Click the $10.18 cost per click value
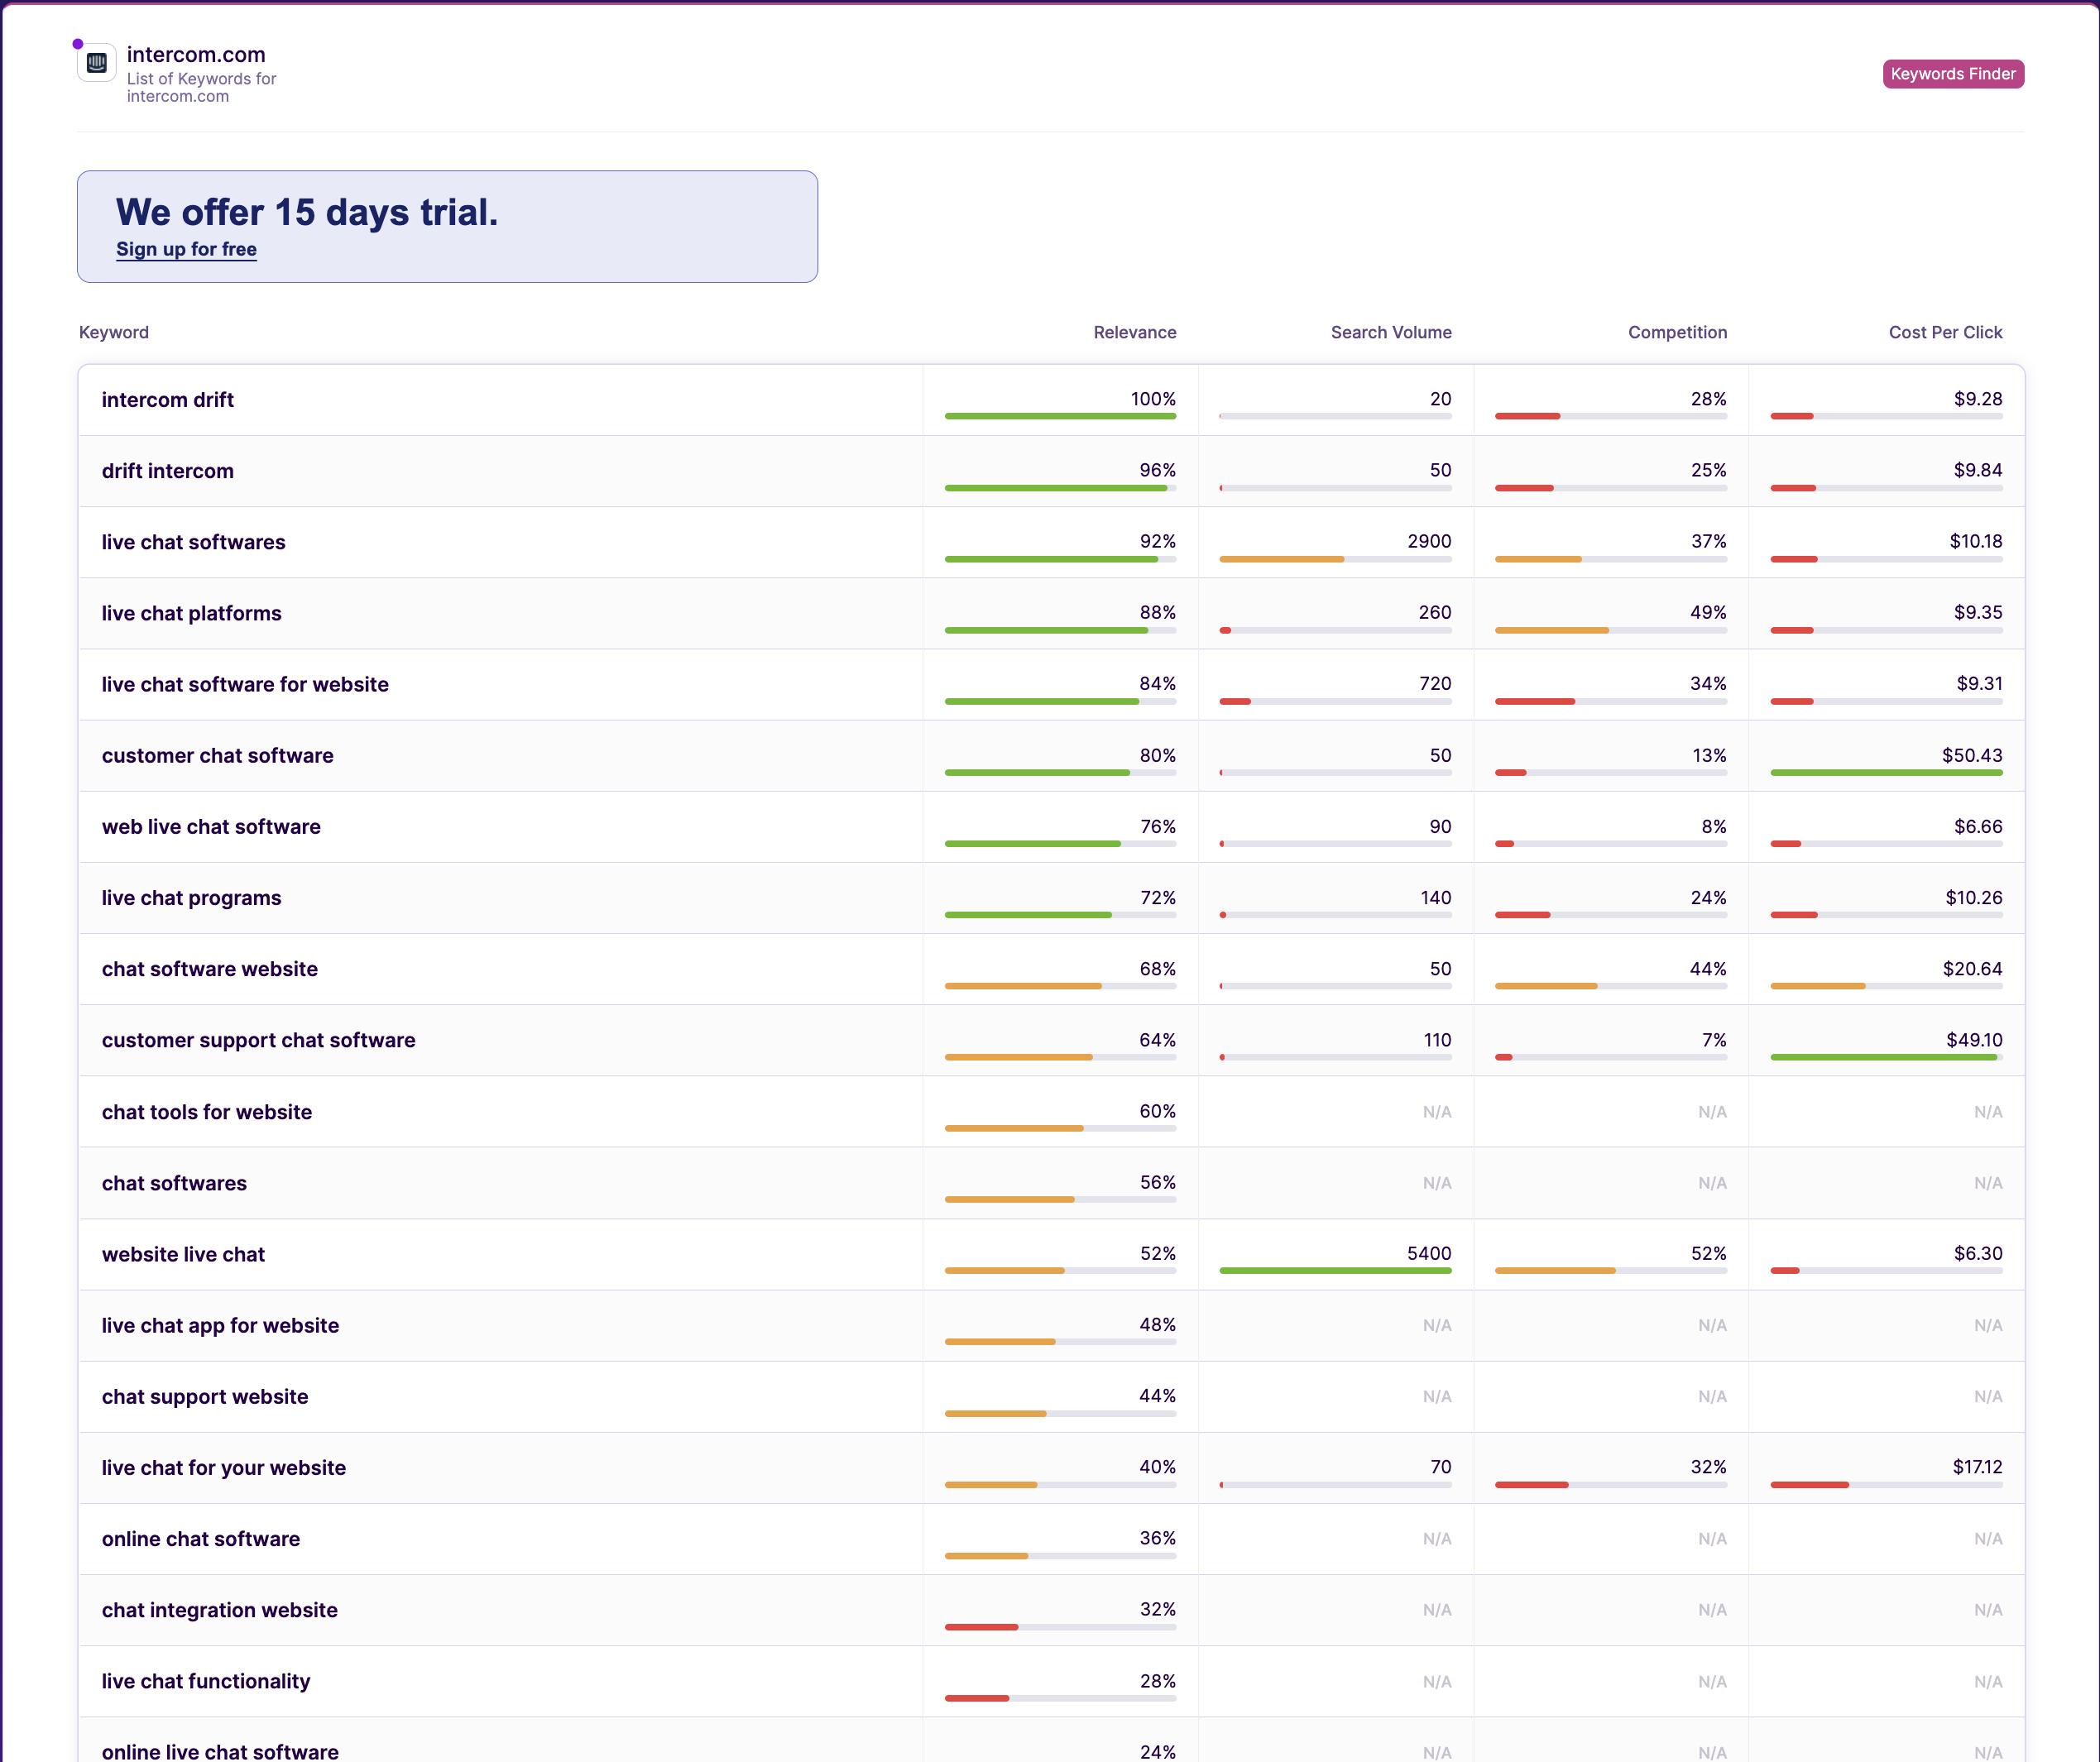This screenshot has width=2100, height=1762. click(1975, 541)
